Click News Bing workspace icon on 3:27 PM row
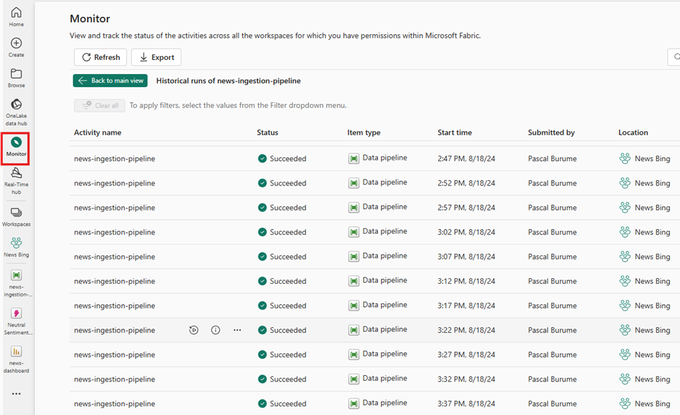 click(625, 355)
